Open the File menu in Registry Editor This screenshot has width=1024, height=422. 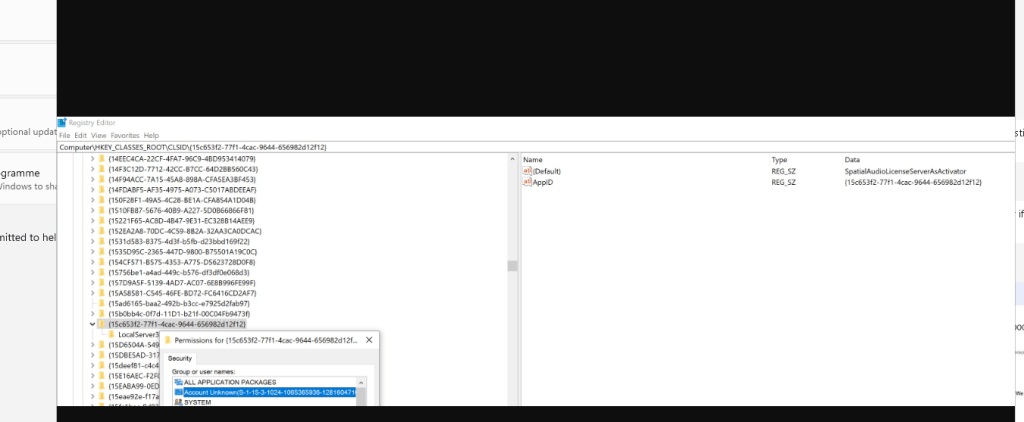(65, 135)
